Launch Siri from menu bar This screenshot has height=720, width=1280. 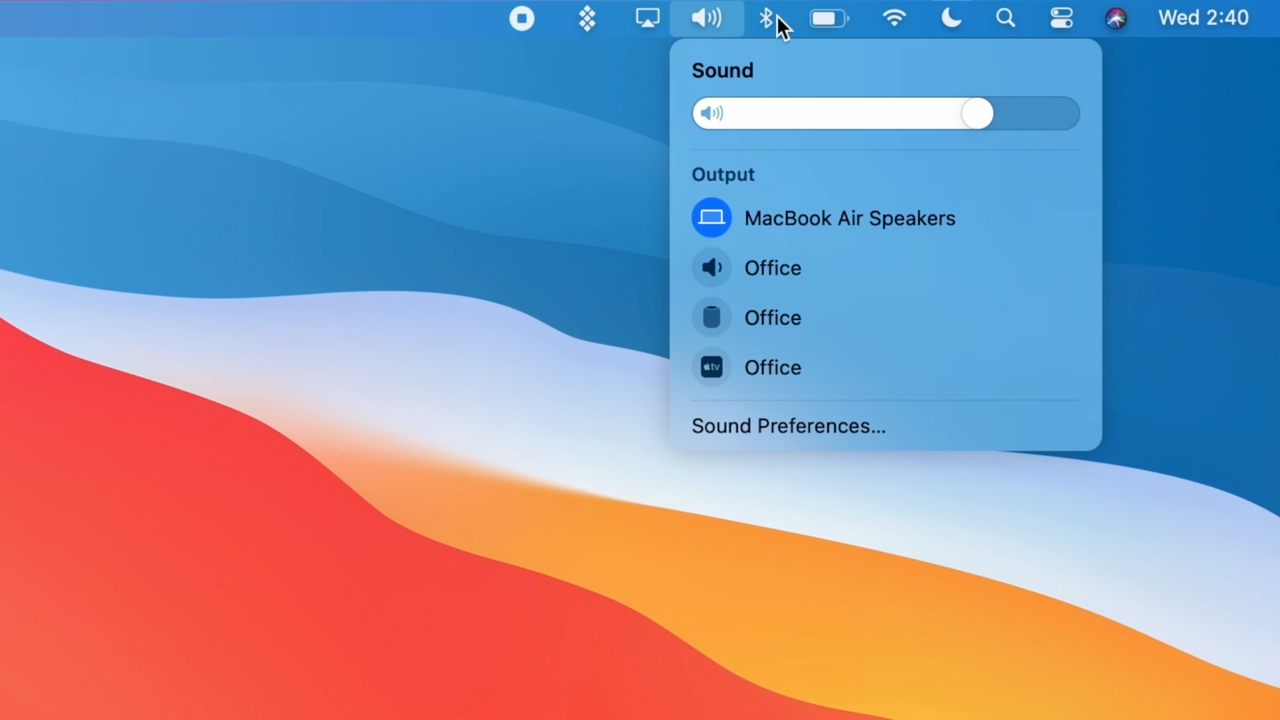click(1116, 18)
